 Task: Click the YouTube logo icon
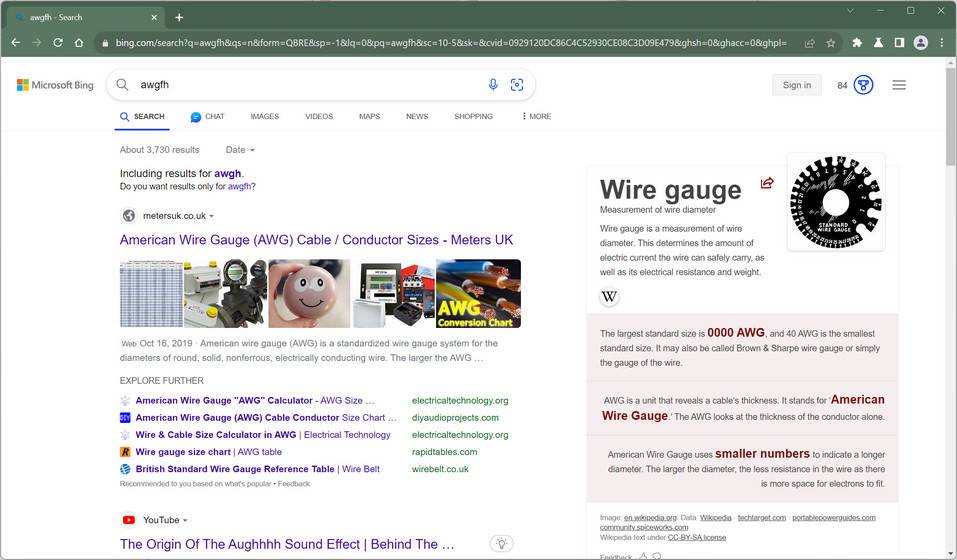point(128,520)
